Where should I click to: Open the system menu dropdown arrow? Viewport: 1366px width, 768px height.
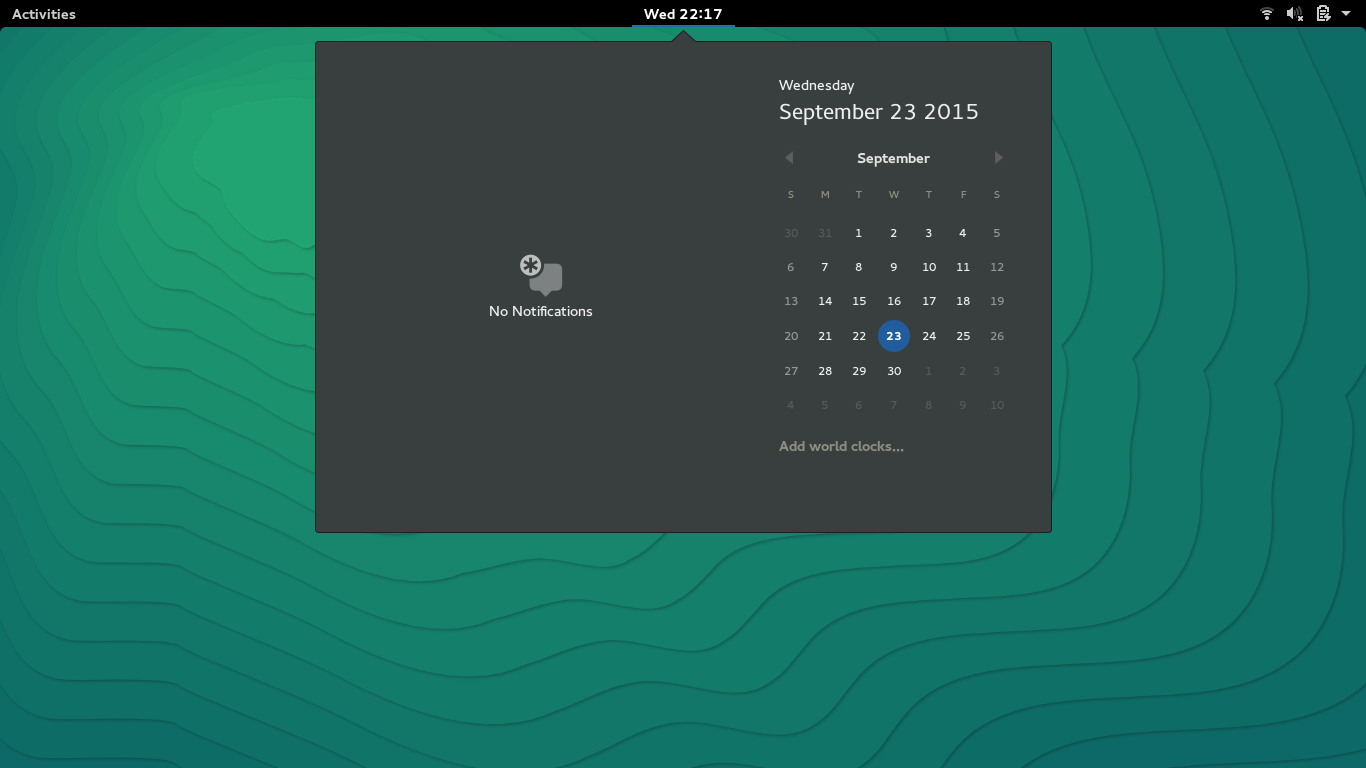pos(1346,14)
